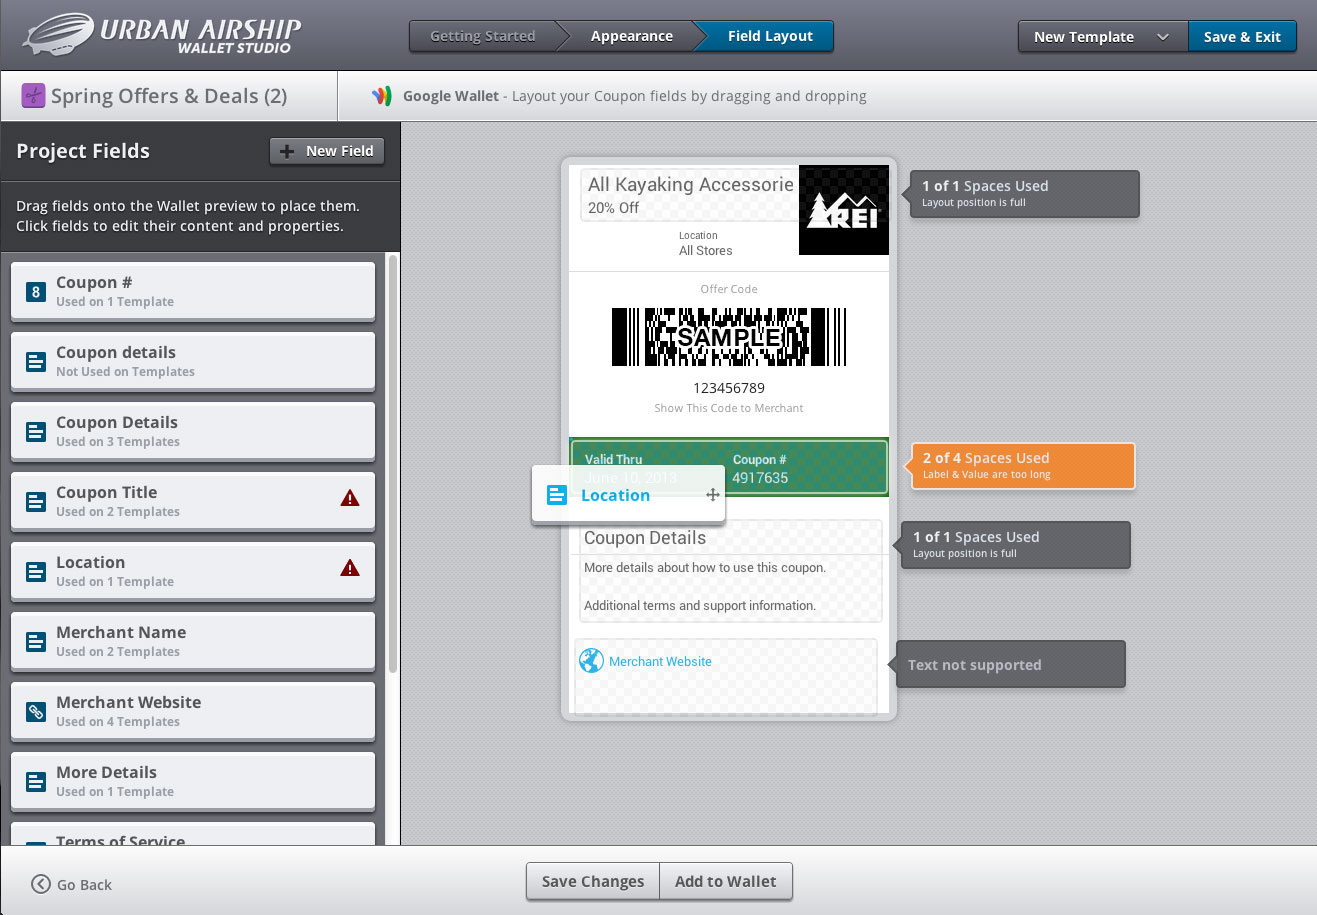Click the Valid Thru field in green zone
Viewport: 1317px width, 915px height.
(x=631, y=468)
